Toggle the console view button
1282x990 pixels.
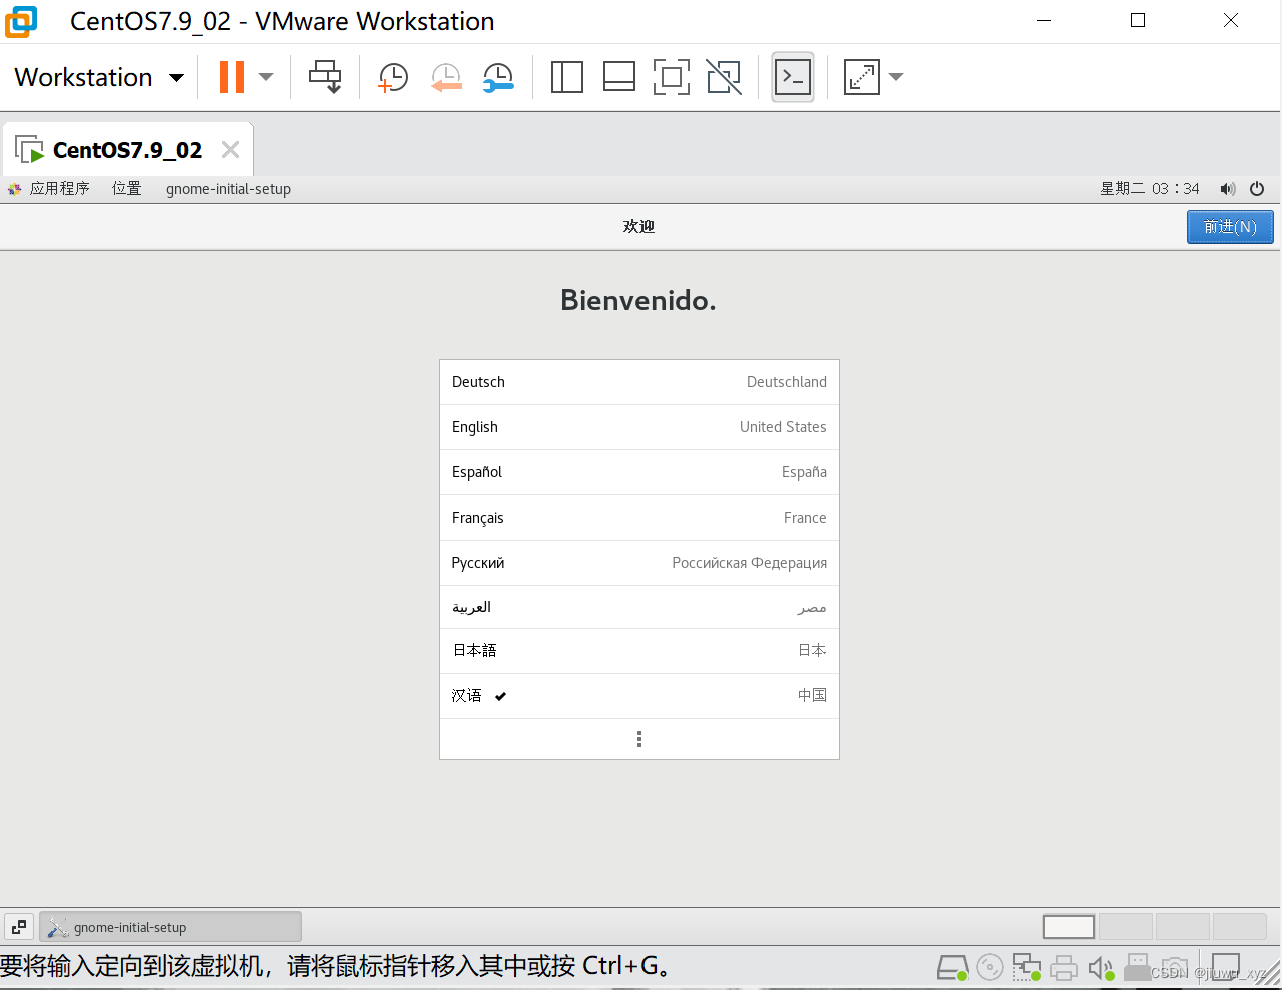793,77
